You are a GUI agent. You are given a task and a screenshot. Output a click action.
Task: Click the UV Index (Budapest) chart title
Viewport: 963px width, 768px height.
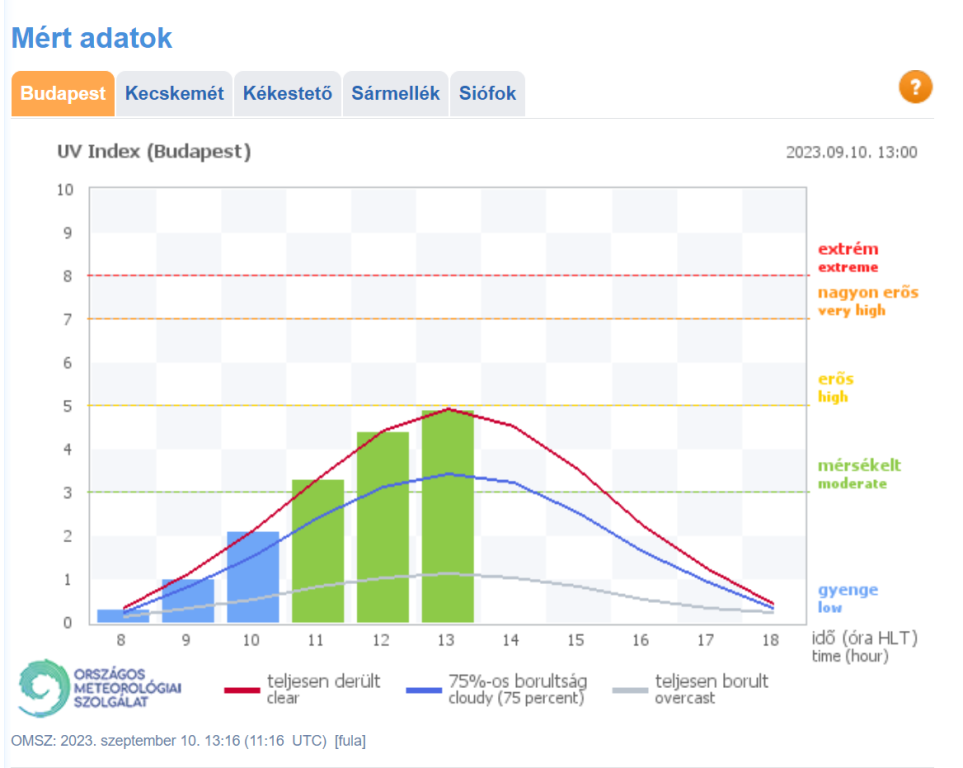[154, 152]
